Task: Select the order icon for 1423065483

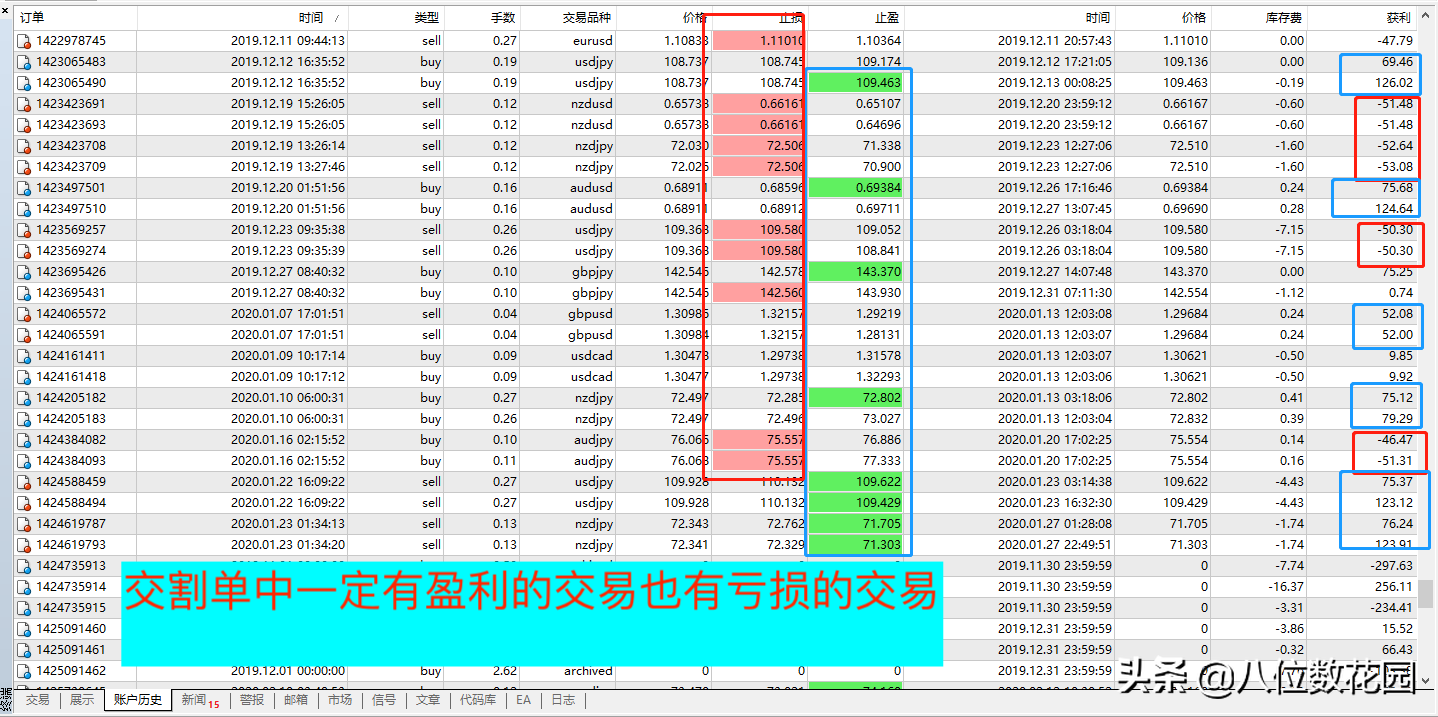Action: pos(25,62)
